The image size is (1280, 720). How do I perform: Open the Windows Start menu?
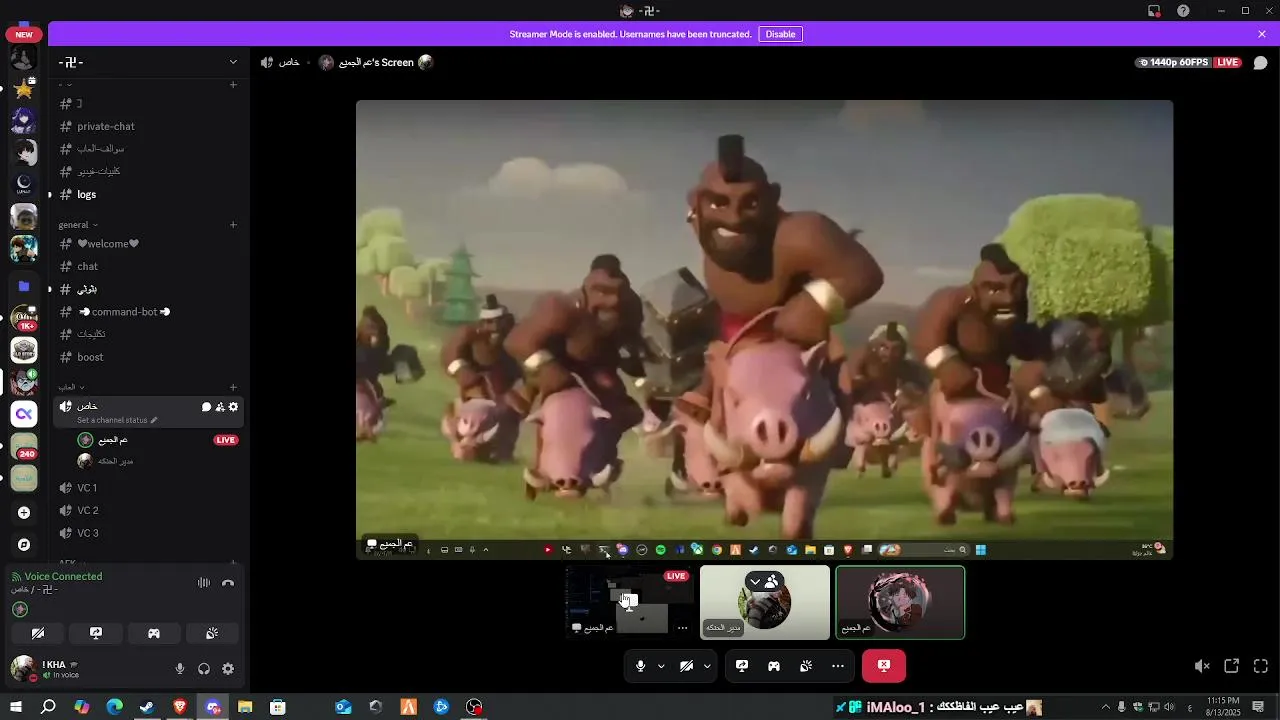(16, 707)
